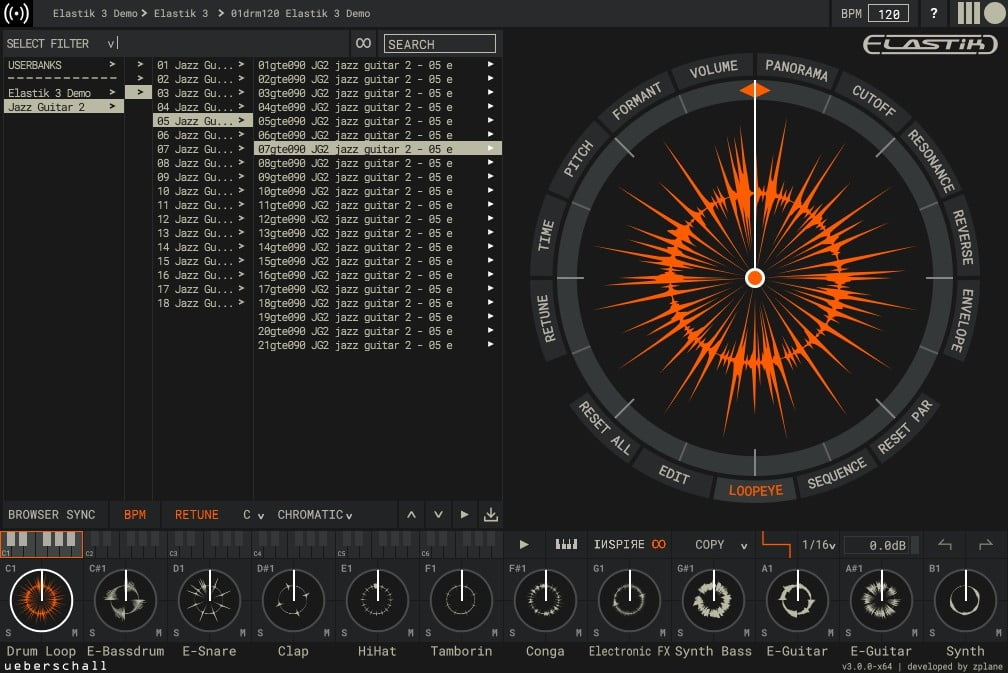Mute the E-Snare pad
Screen dimensions: 1008x673
(x=243, y=633)
